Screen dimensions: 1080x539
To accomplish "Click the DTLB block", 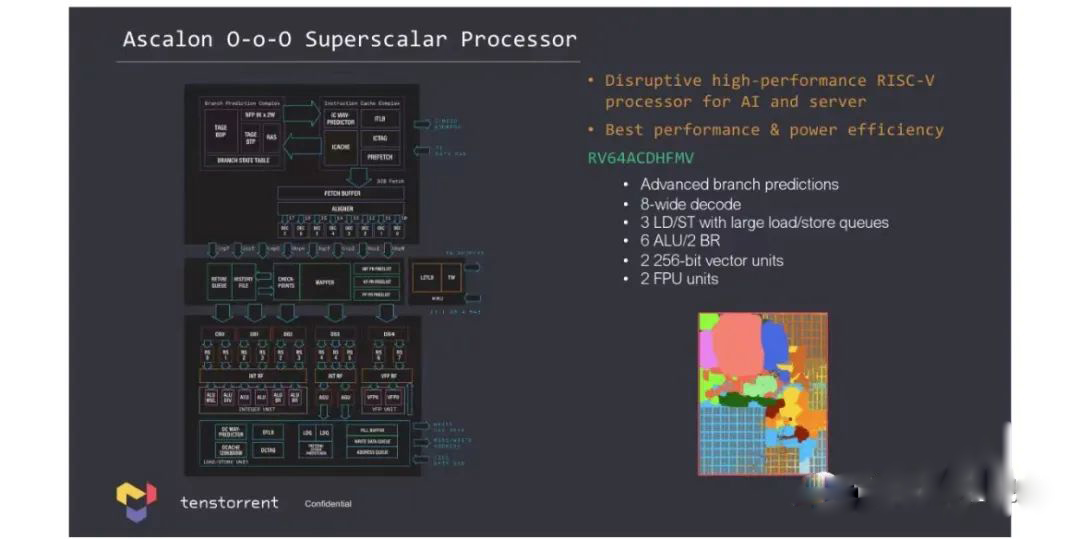I will click(x=268, y=432).
